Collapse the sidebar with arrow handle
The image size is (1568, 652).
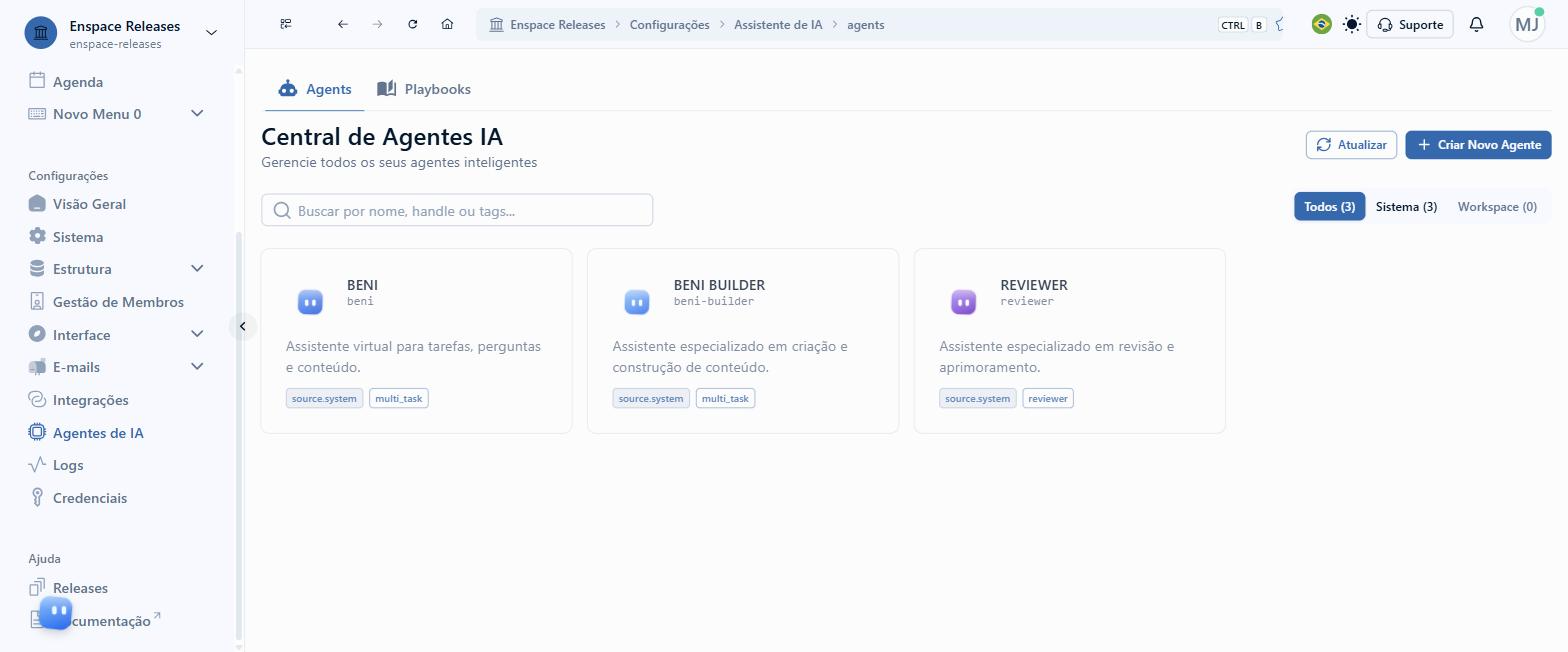242,326
